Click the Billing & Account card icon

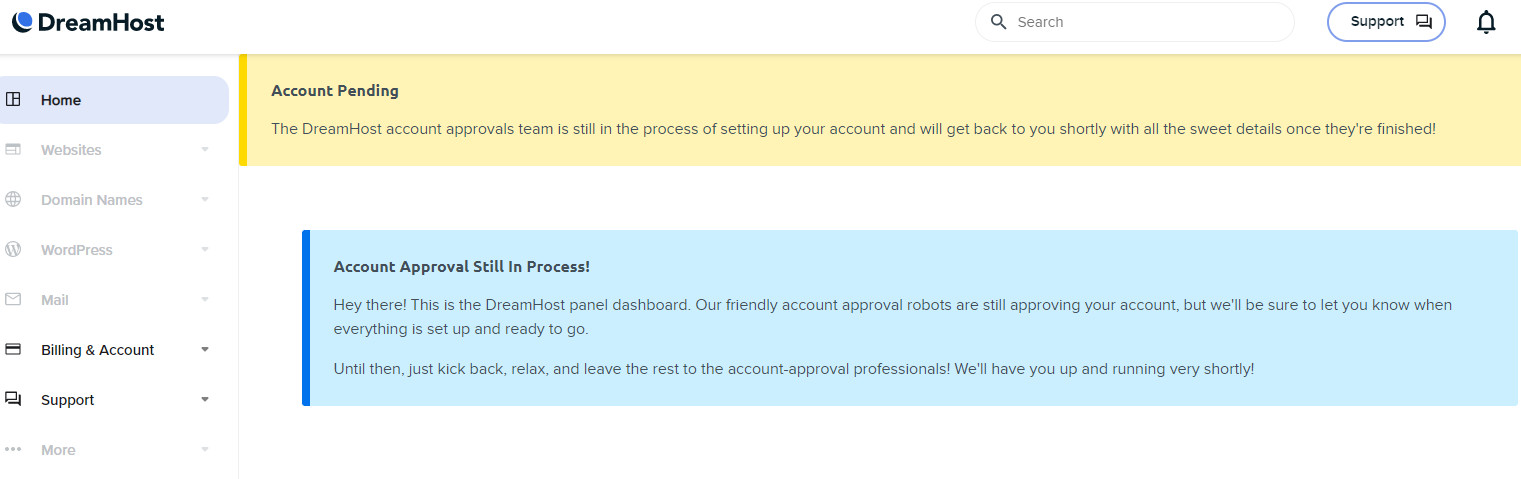coord(14,350)
